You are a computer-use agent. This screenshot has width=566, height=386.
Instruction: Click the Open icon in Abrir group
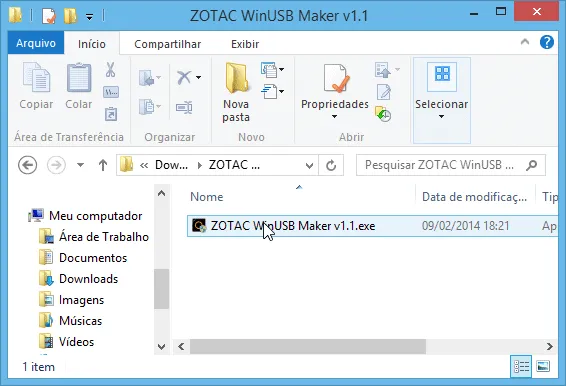tap(383, 70)
